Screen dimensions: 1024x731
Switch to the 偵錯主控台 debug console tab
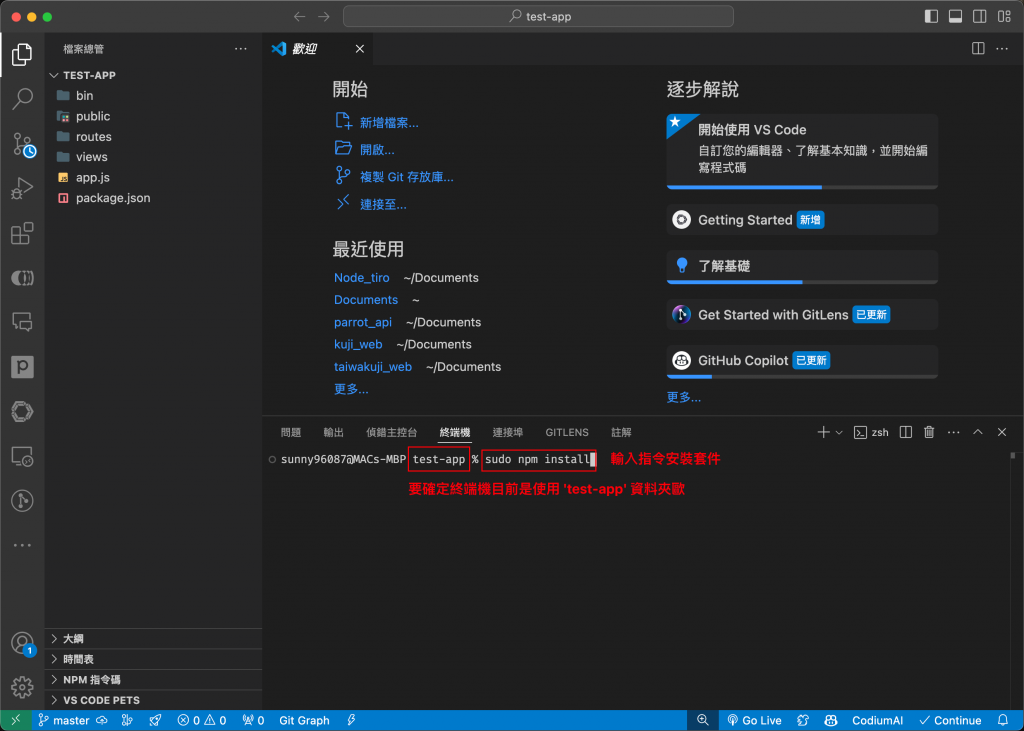click(391, 432)
